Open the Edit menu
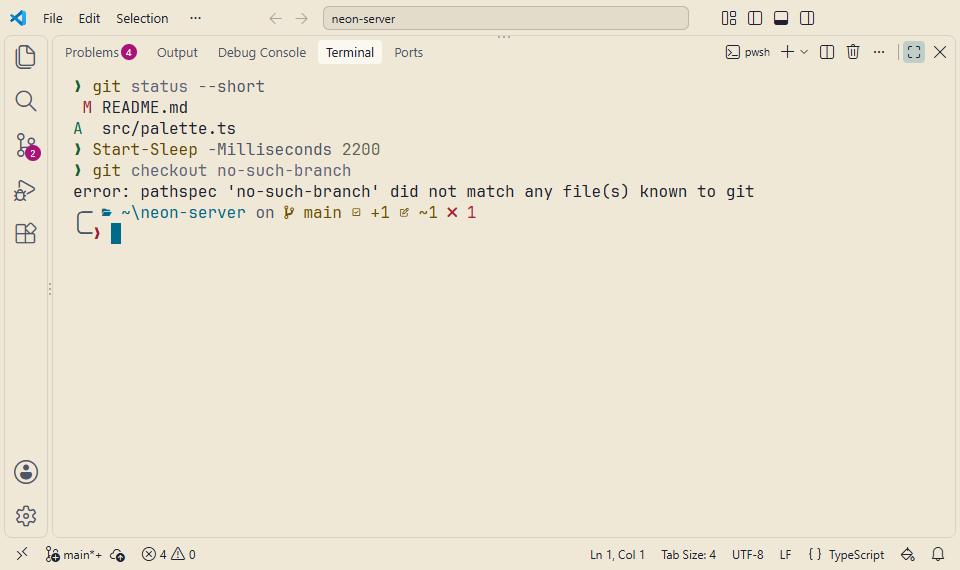960x570 pixels. pyautogui.click(x=89, y=18)
